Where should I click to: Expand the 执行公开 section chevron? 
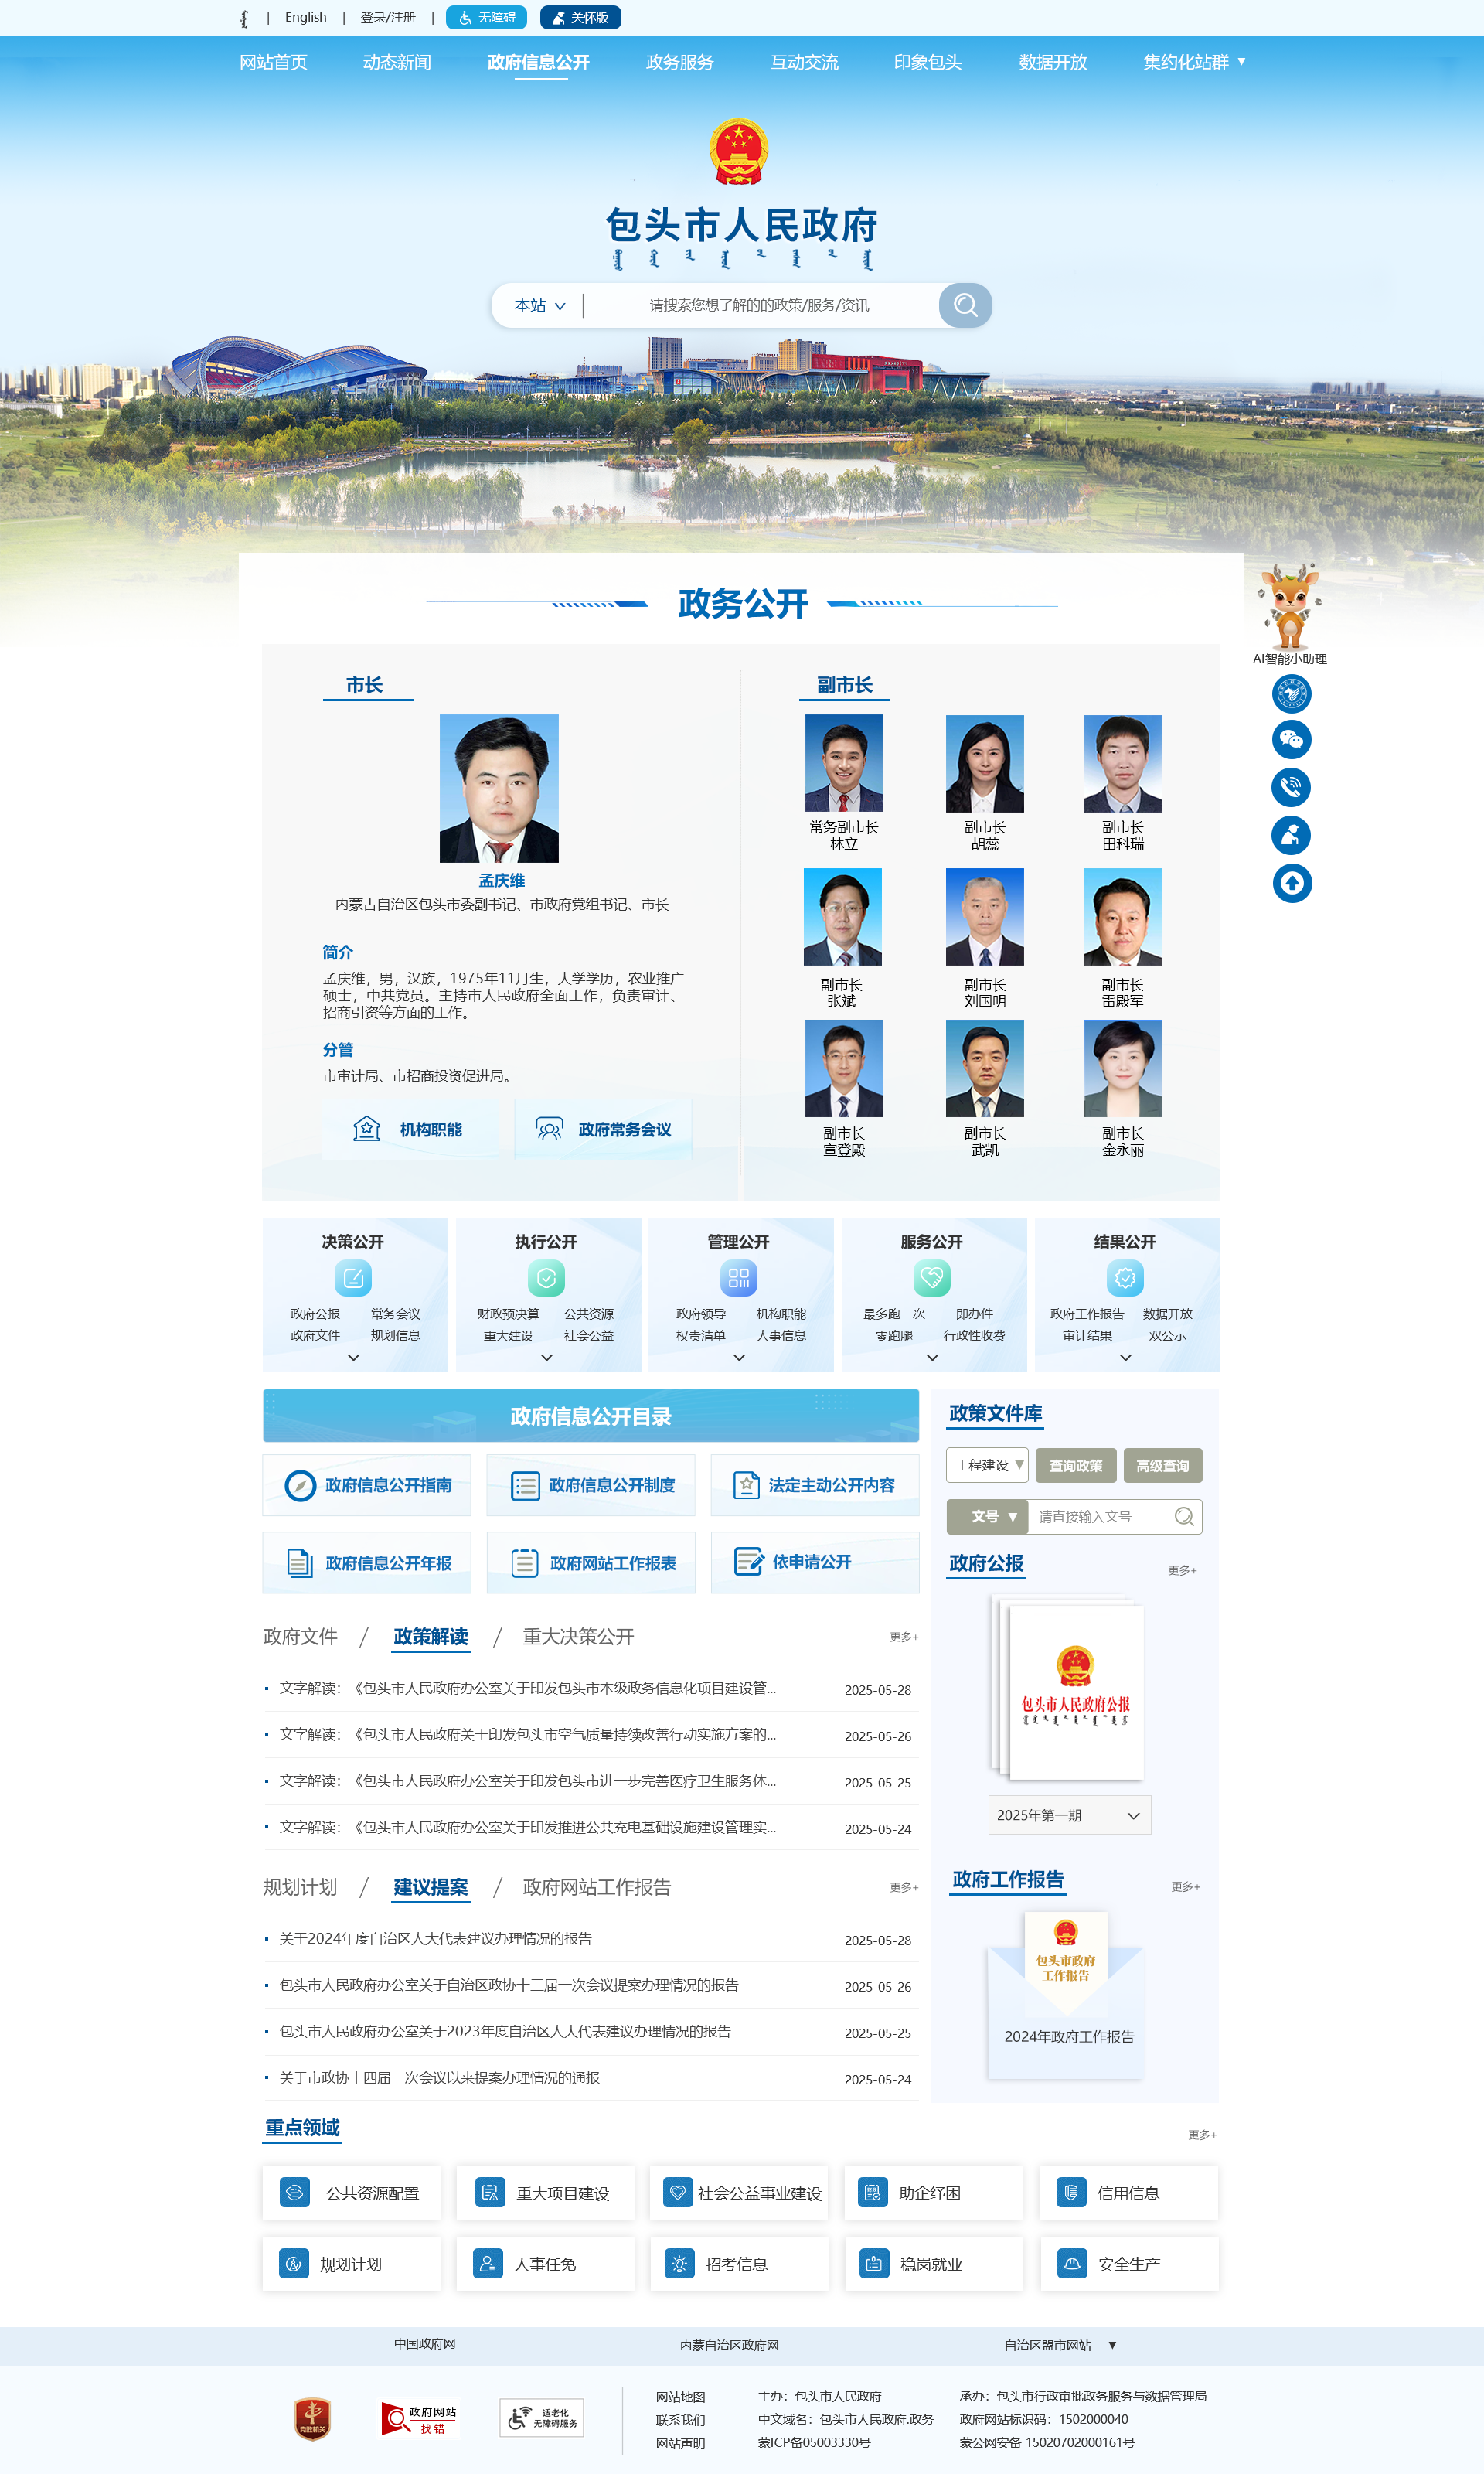click(546, 1358)
